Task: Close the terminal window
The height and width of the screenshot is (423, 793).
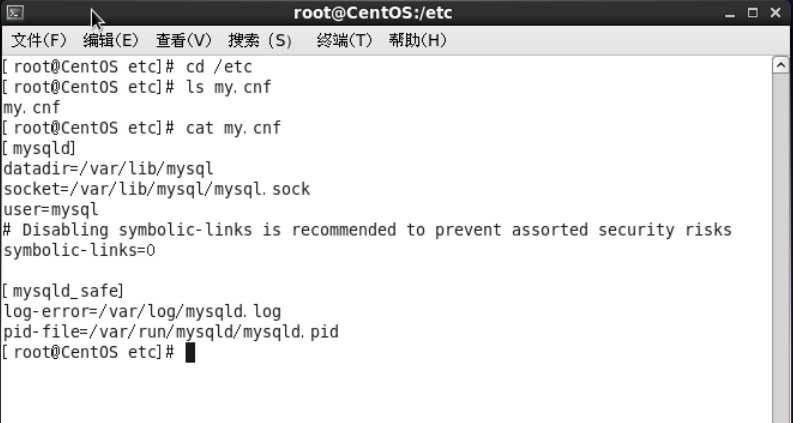Action: pos(776,13)
